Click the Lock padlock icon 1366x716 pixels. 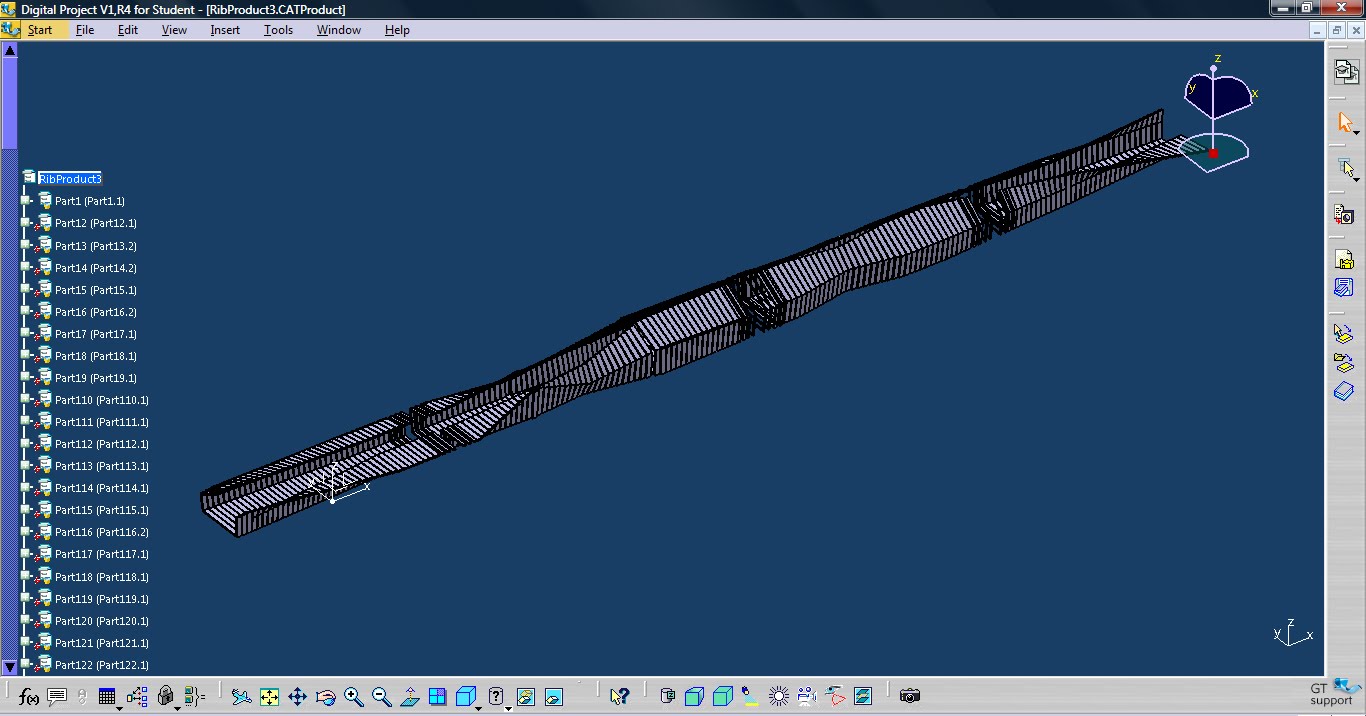pyautogui.click(x=166, y=697)
